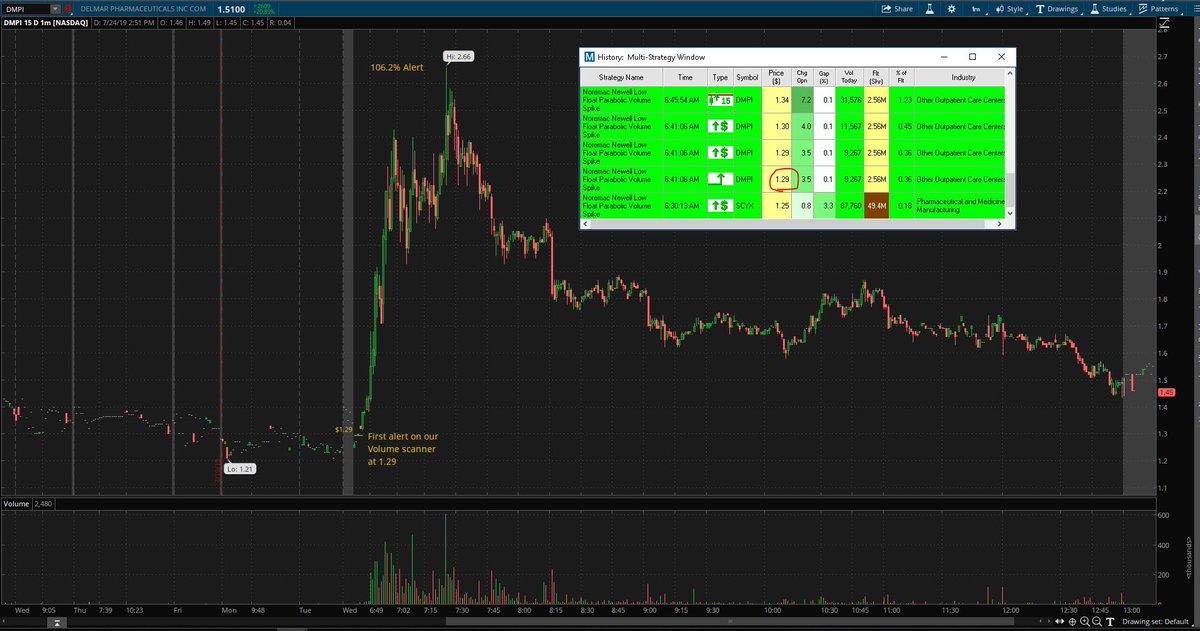
Task: Open the Patterns menu
Action: pos(1160,8)
